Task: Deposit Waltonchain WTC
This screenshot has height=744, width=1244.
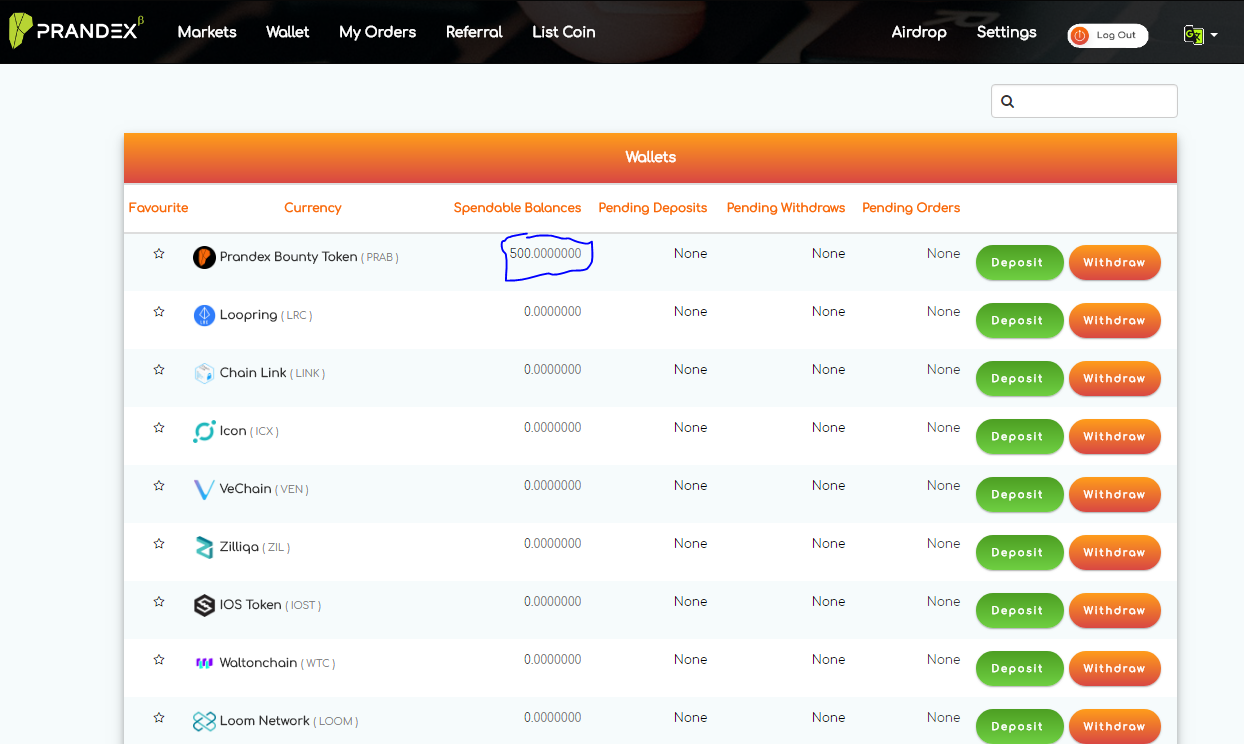Action: pos(1019,669)
